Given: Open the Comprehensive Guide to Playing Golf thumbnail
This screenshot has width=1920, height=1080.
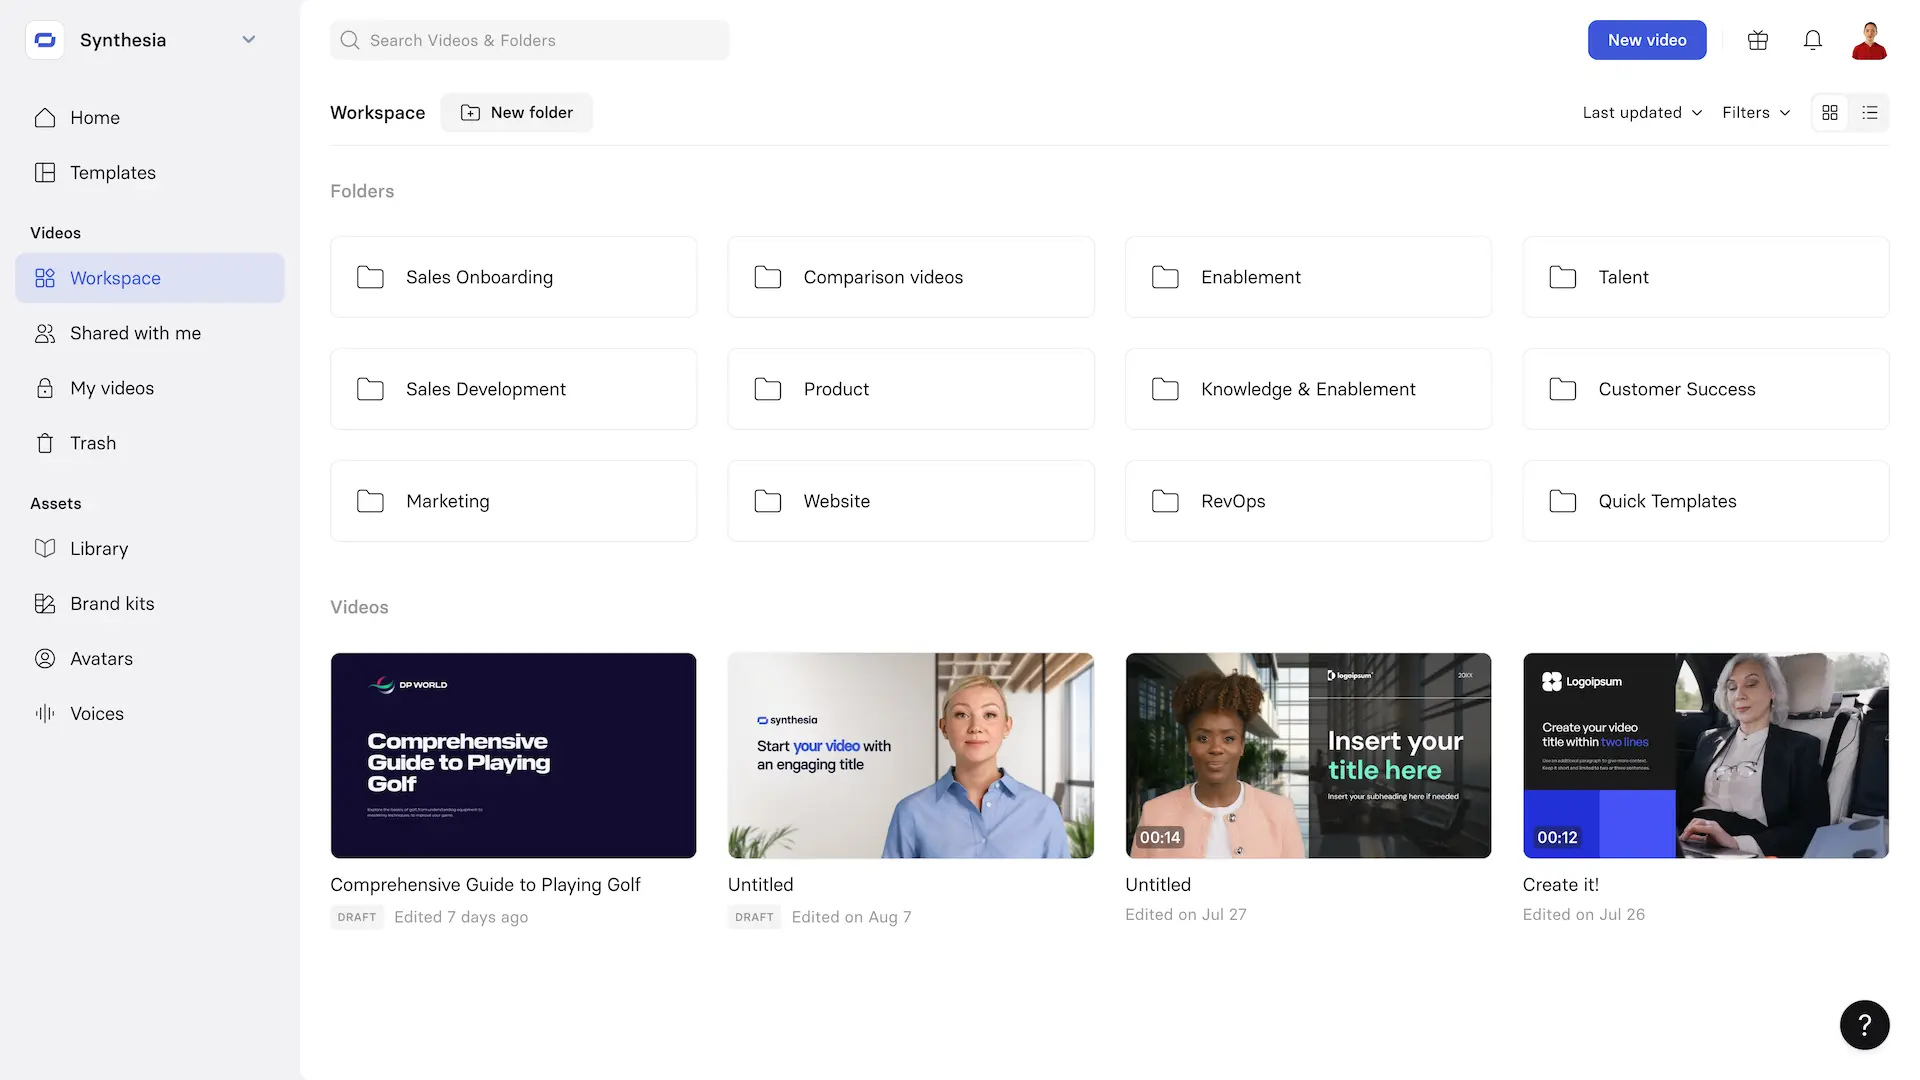Looking at the screenshot, I should point(513,755).
